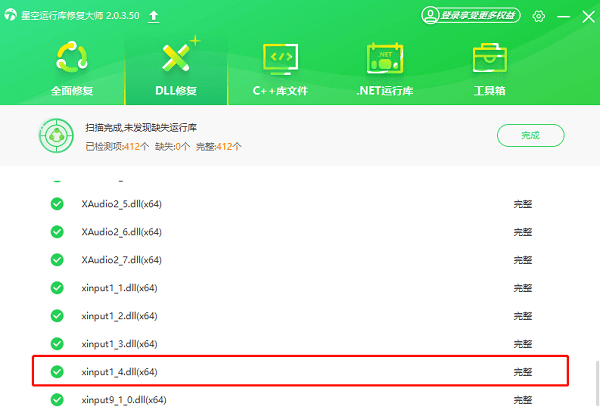Click the green check icon for xinput1_4.dll
Screen dimensions: 600x413
tap(57, 371)
